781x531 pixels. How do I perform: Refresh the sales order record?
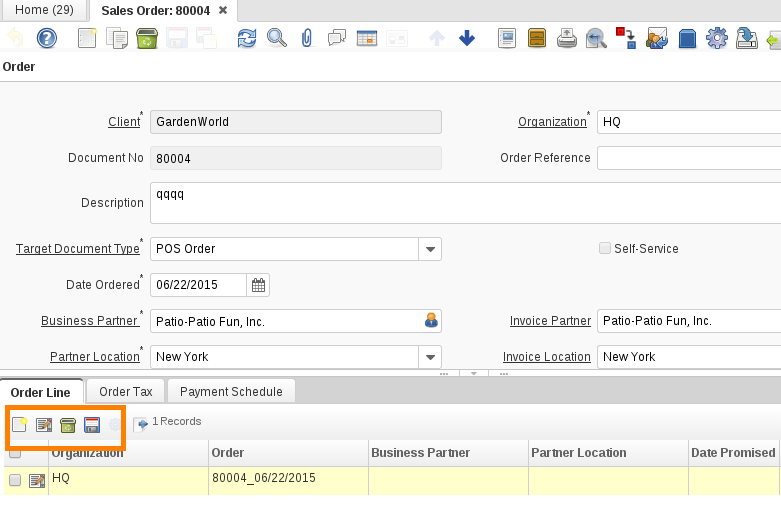point(246,38)
